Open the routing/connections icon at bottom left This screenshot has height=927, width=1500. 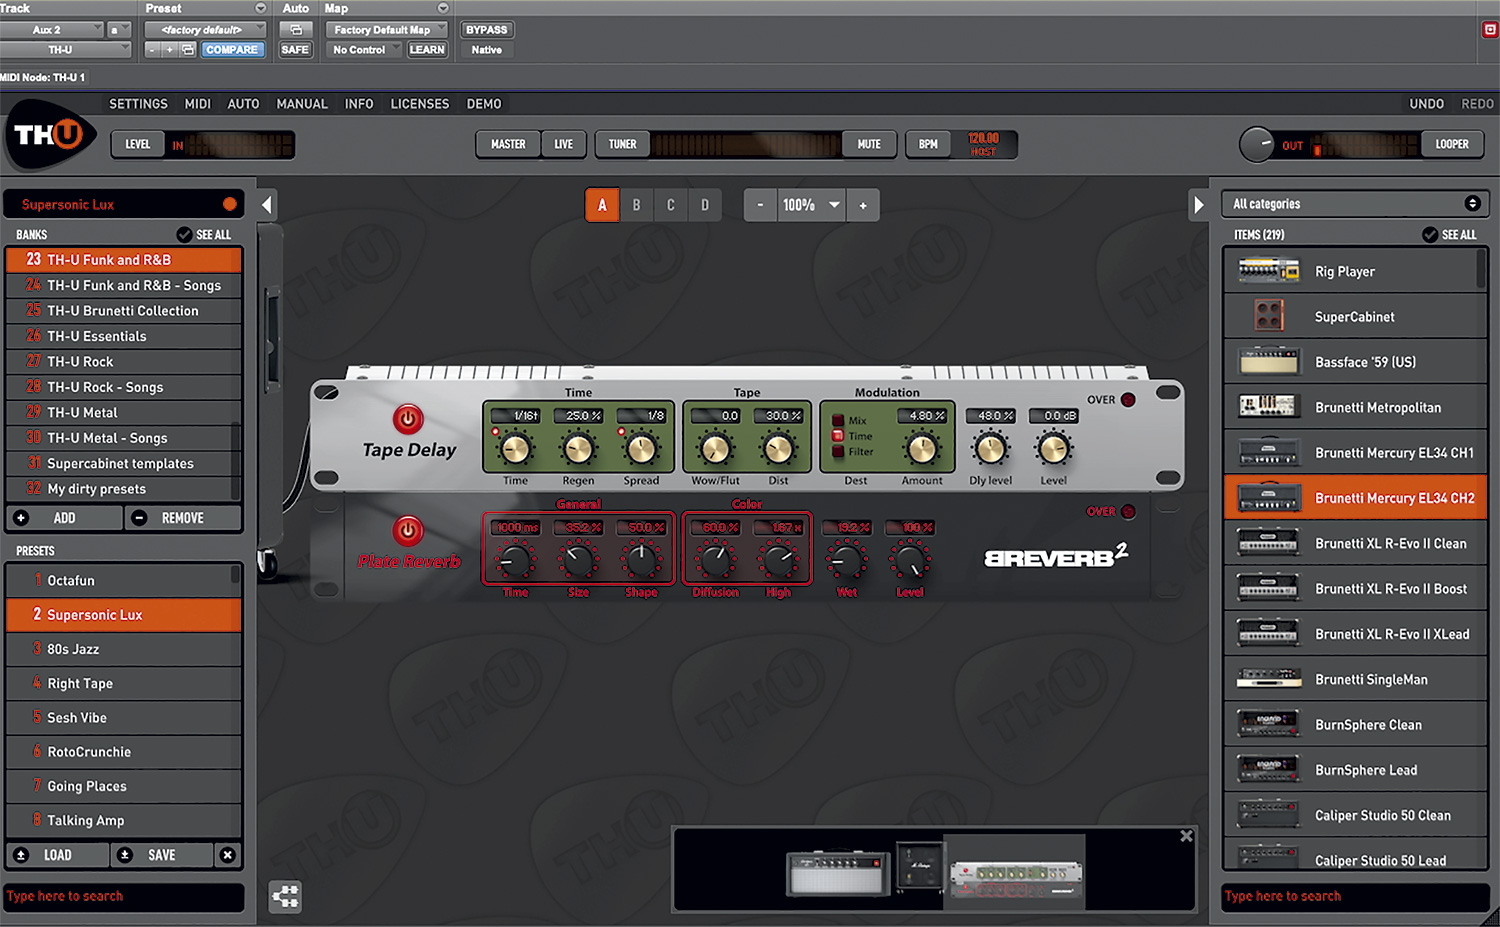[x=285, y=897]
